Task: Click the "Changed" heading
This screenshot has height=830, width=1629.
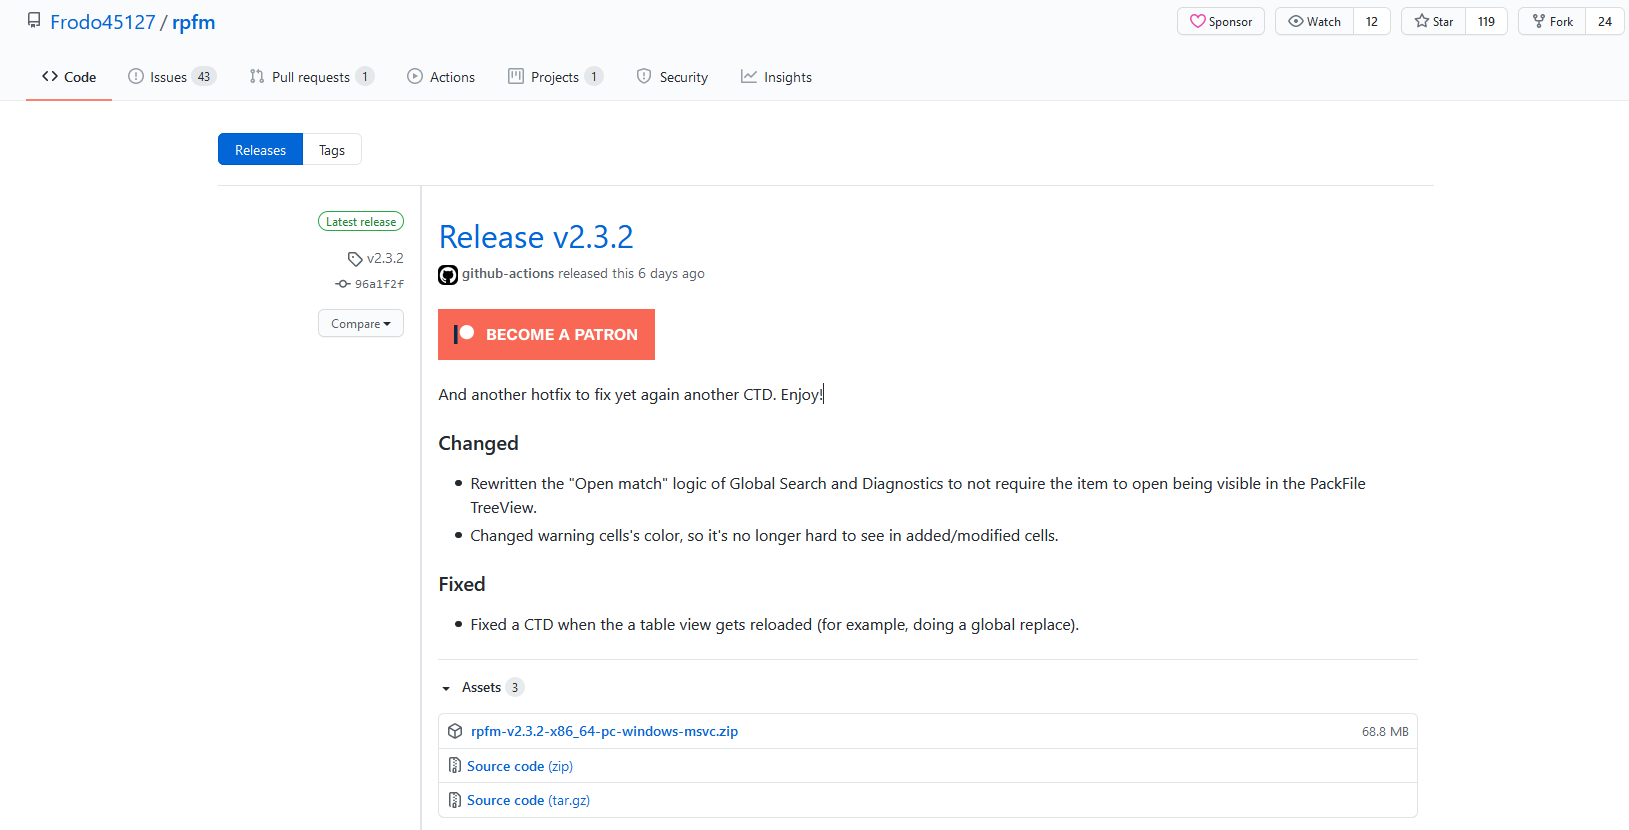Action: 478,443
